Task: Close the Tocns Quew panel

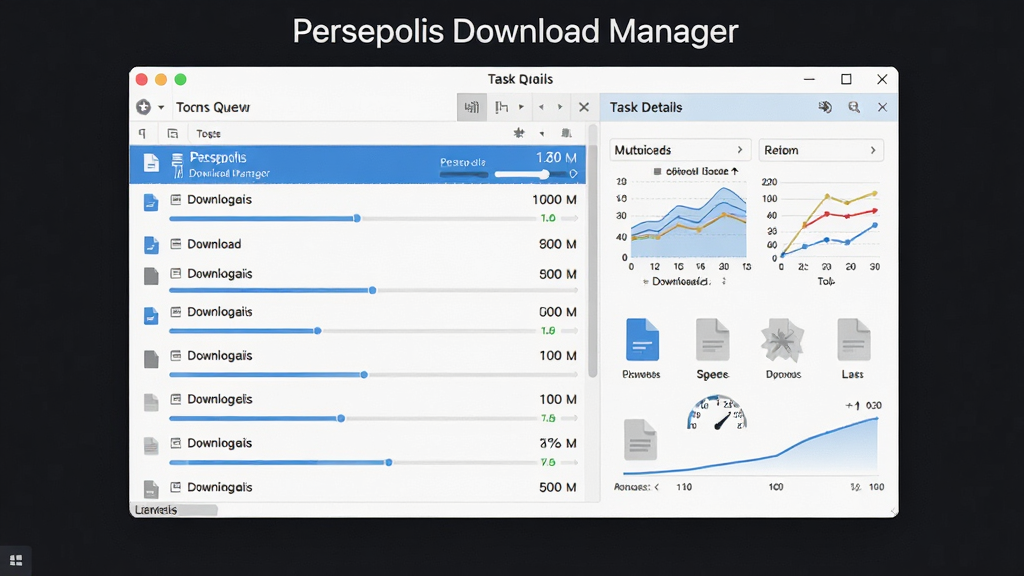Action: [x=584, y=107]
